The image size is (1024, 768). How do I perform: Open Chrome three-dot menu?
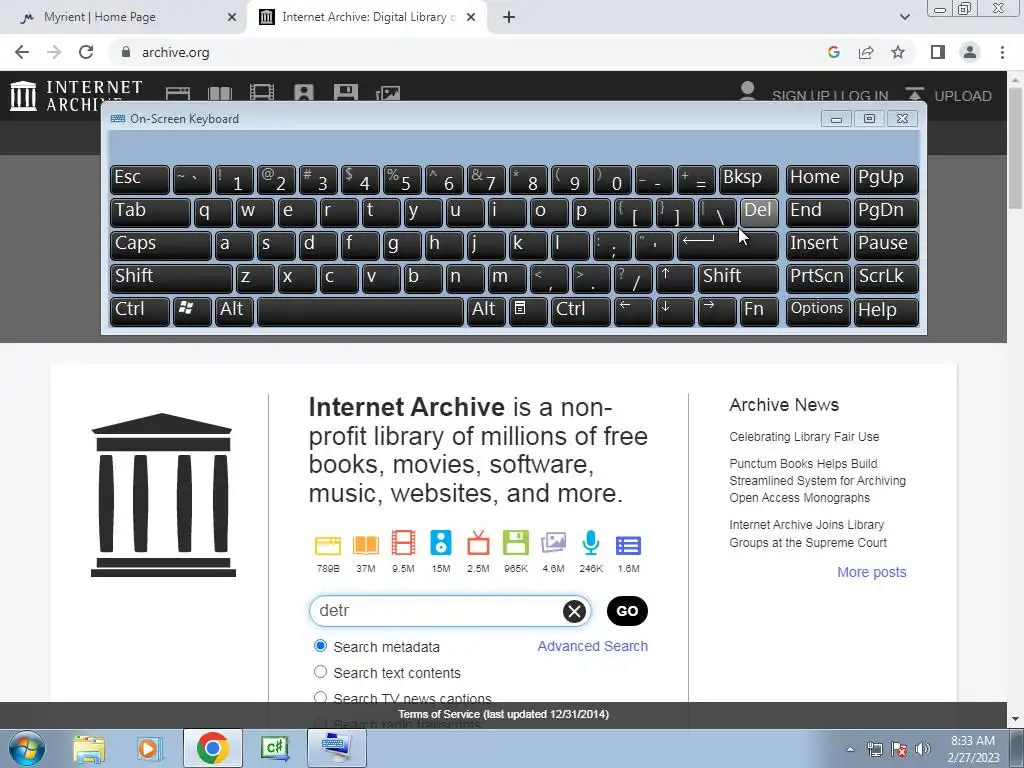(x=1002, y=52)
